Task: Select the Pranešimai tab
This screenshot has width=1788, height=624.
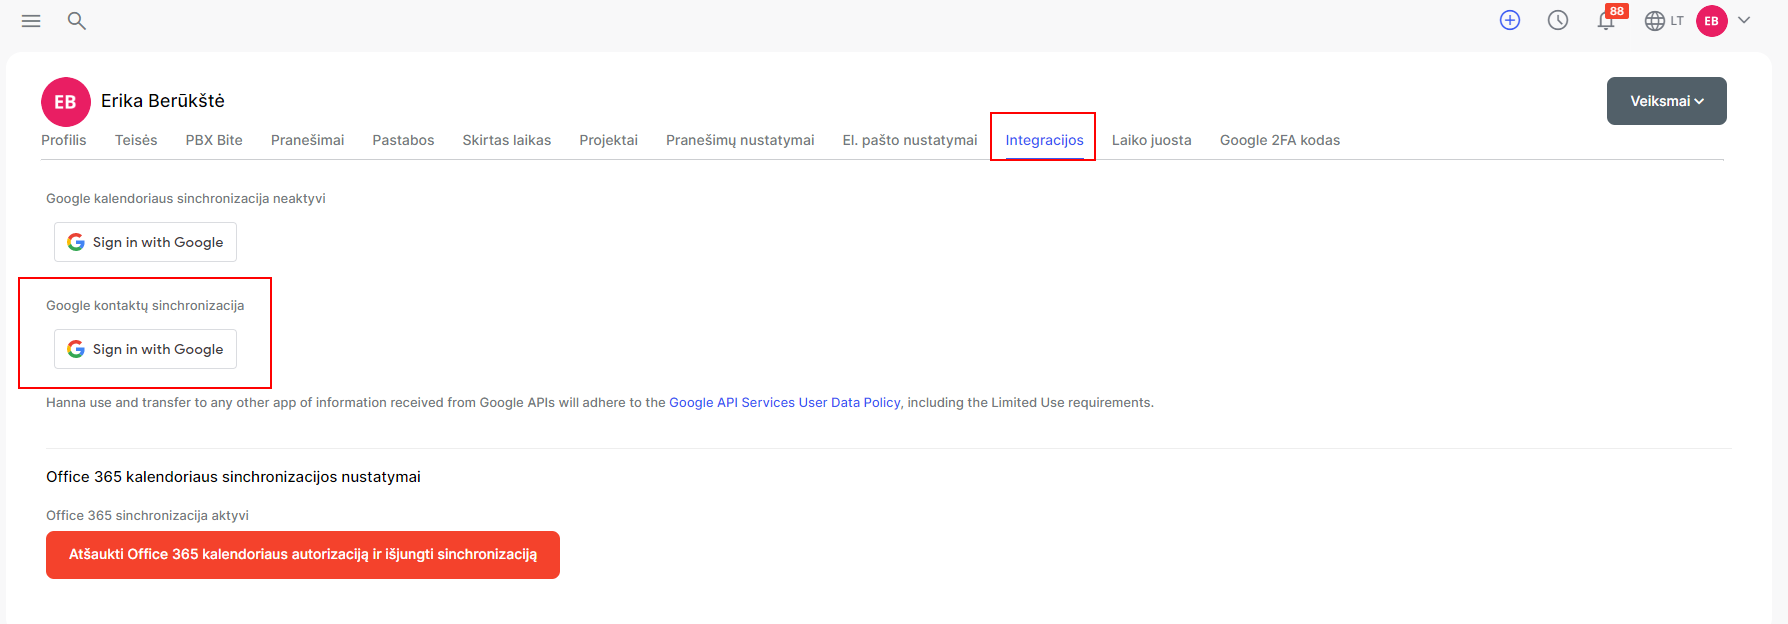Action: click(x=307, y=140)
